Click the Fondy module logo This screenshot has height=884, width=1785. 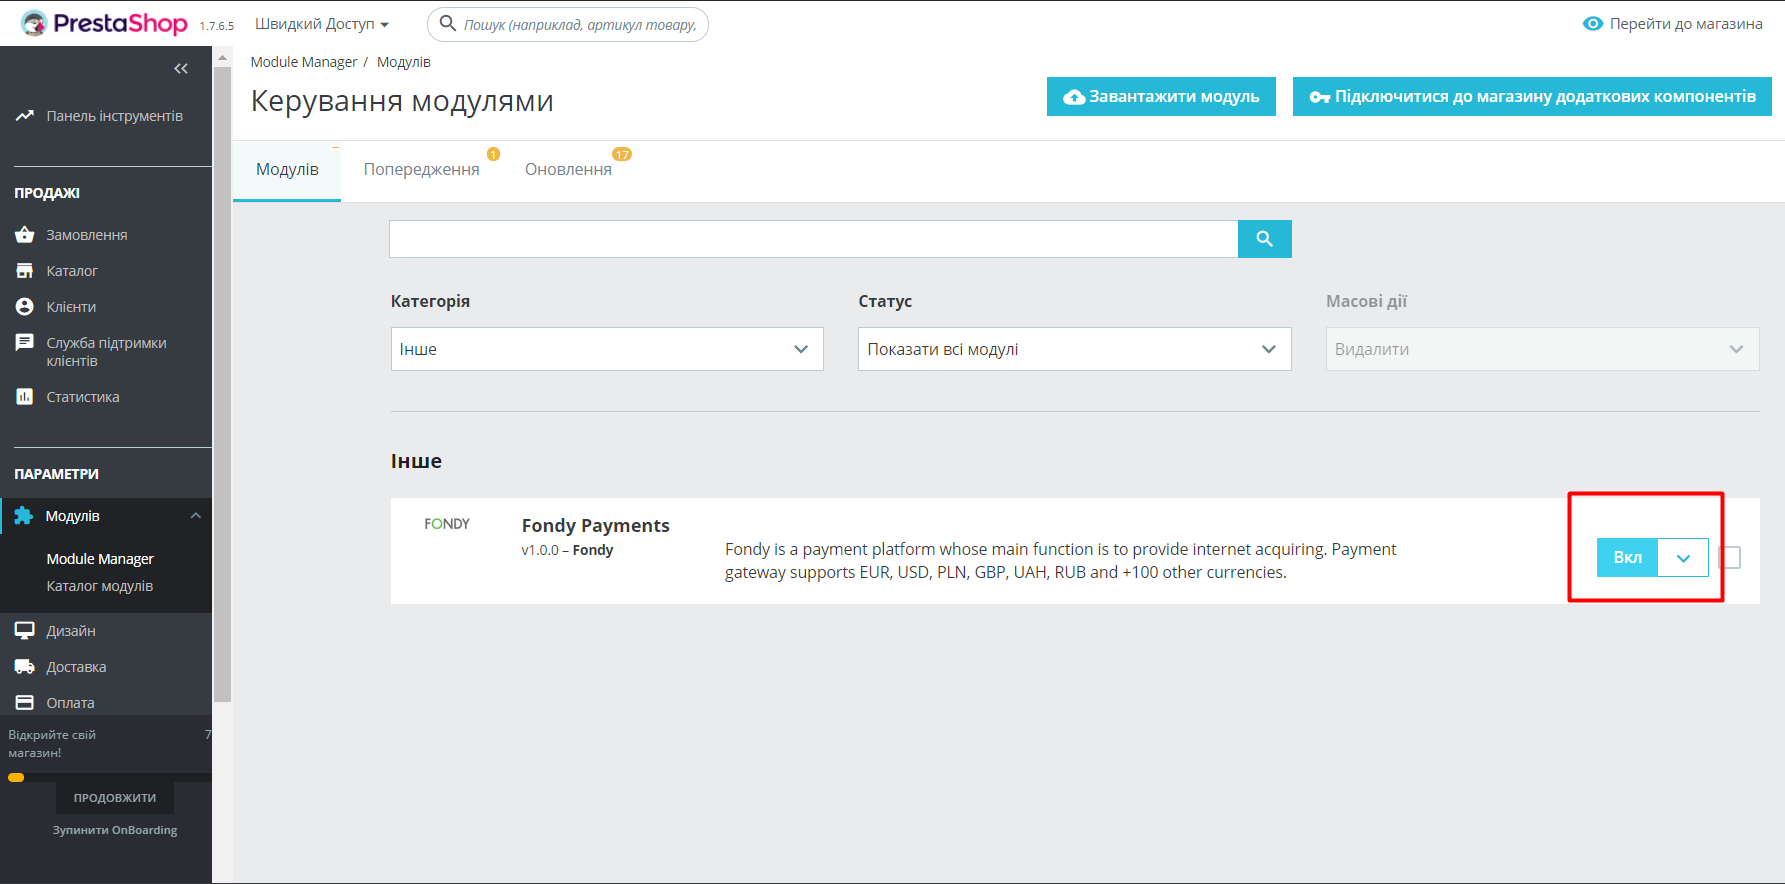(x=447, y=524)
